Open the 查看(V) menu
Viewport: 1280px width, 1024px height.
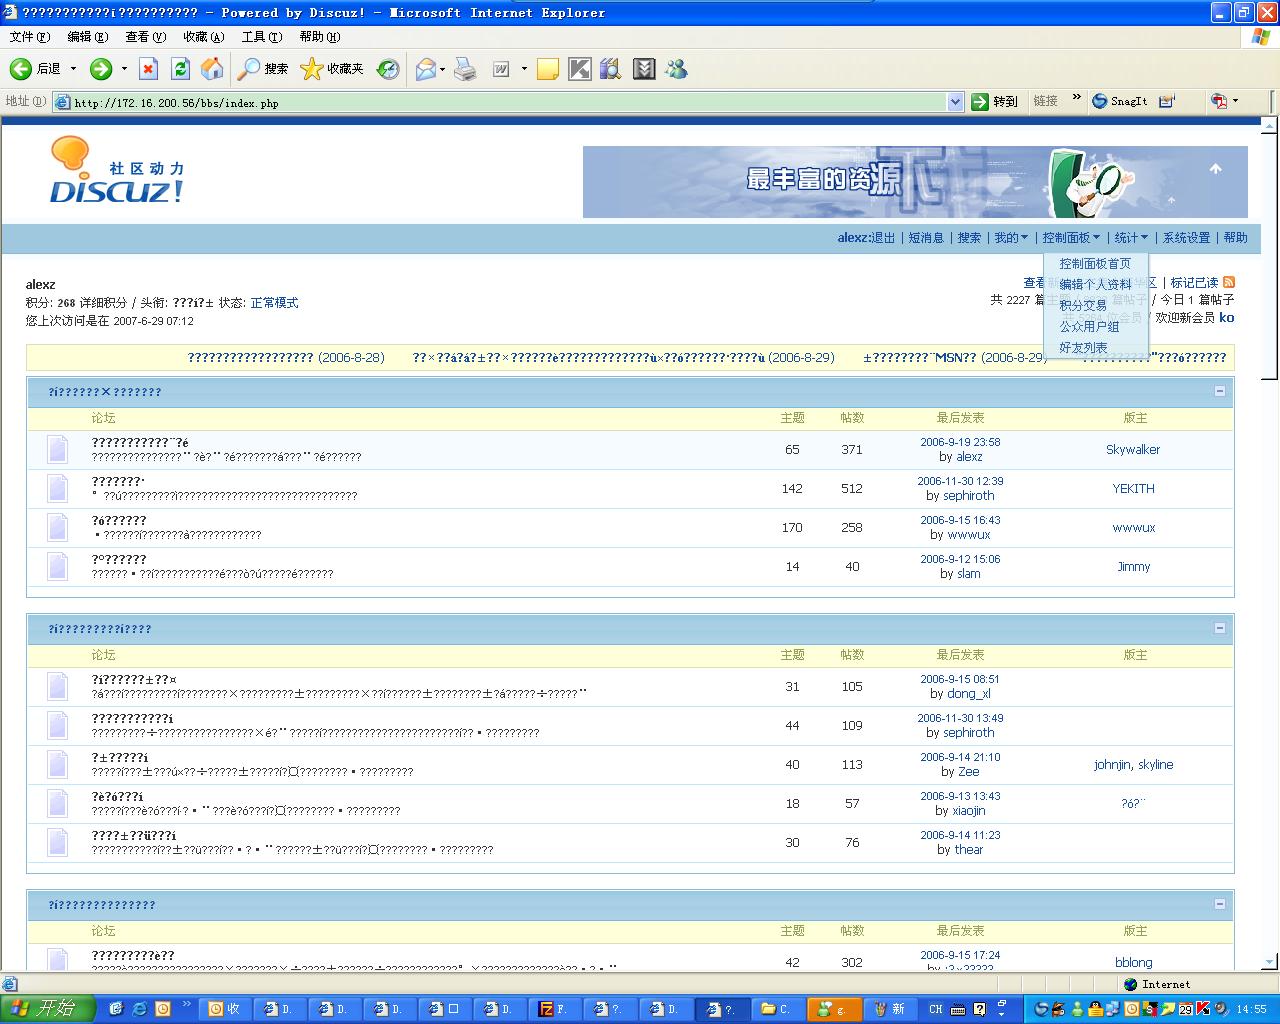(146, 37)
